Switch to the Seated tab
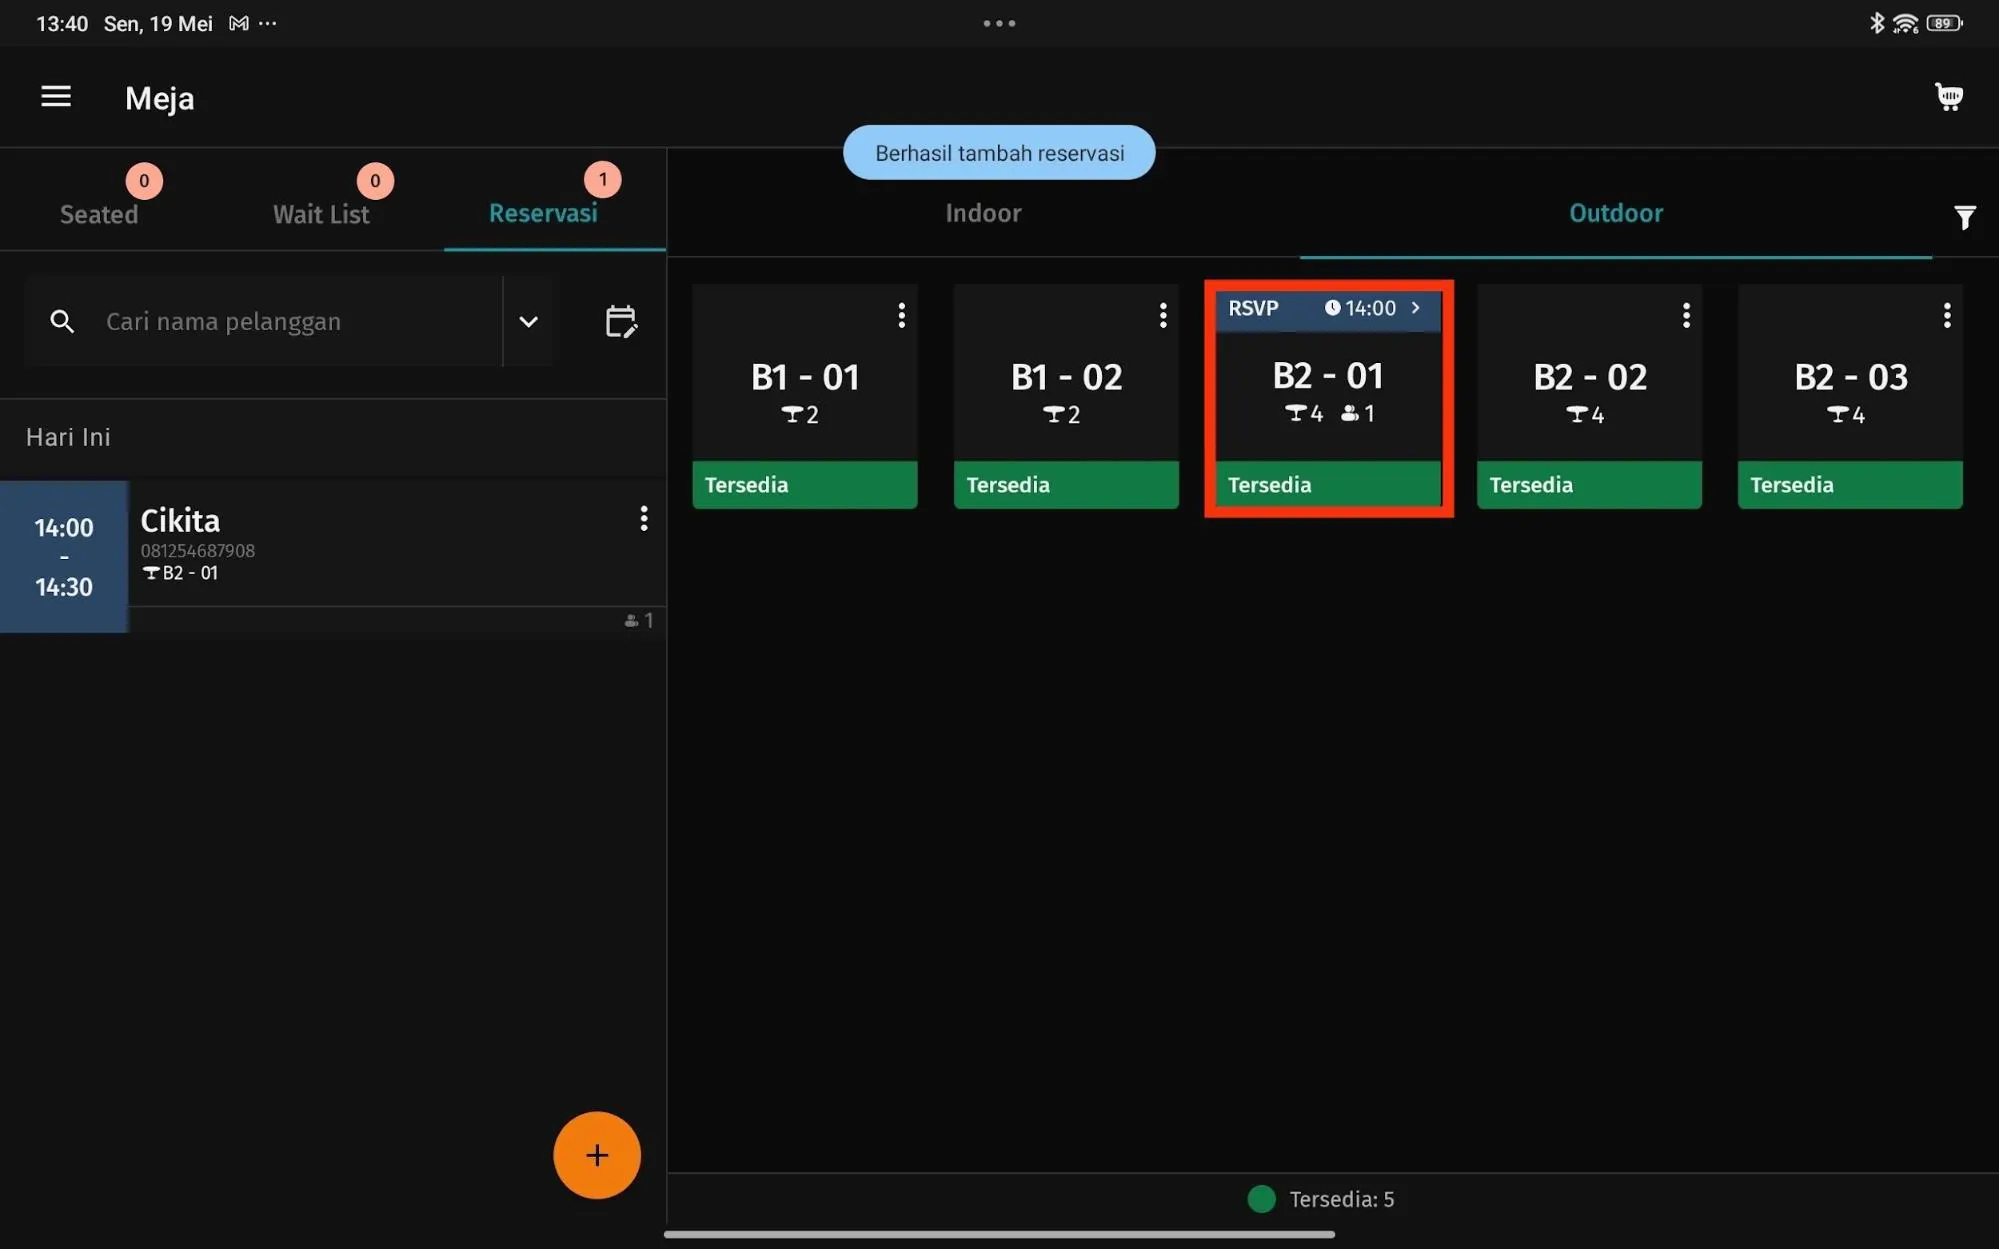This screenshot has width=1999, height=1249. click(x=99, y=214)
